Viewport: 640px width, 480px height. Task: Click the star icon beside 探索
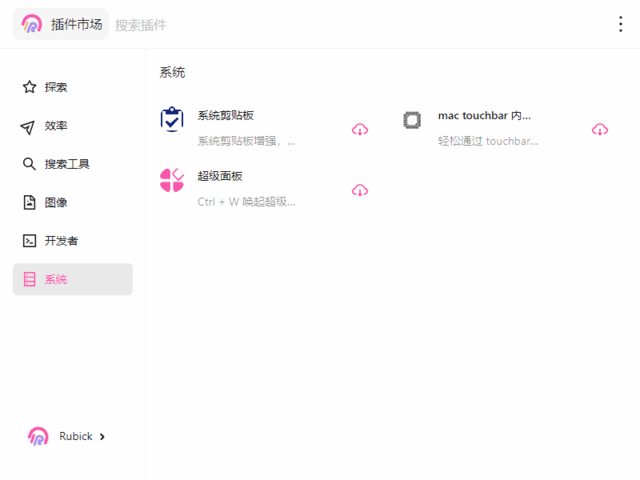click(29, 87)
